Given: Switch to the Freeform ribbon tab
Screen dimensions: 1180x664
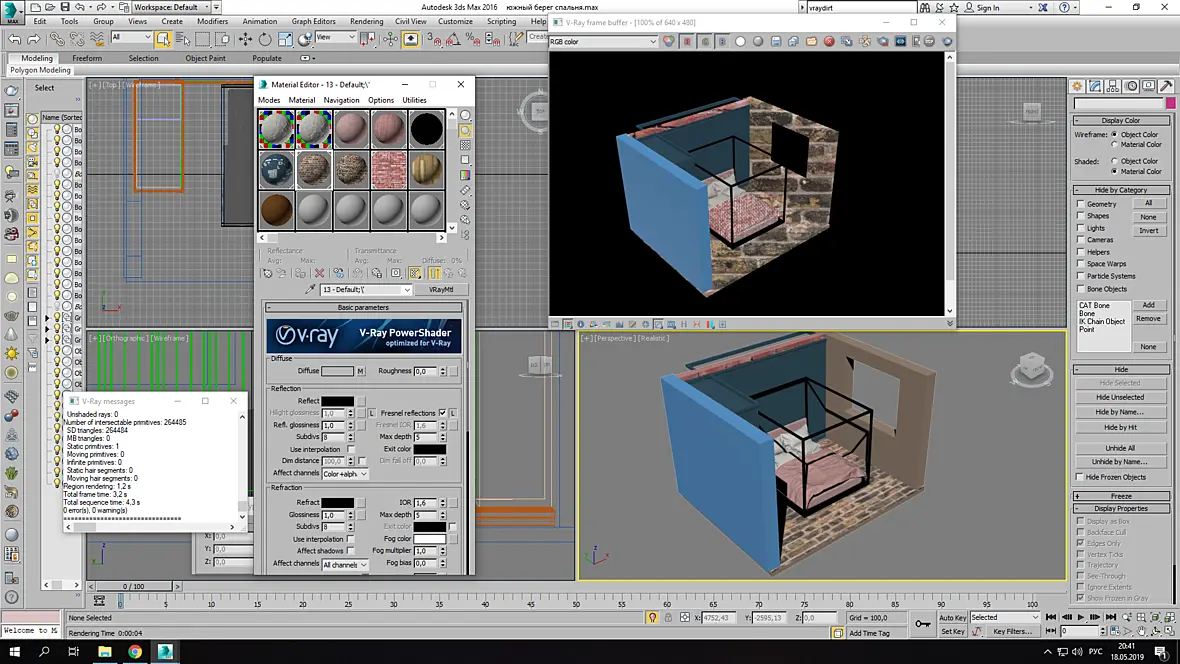Looking at the screenshot, I should coord(87,58).
